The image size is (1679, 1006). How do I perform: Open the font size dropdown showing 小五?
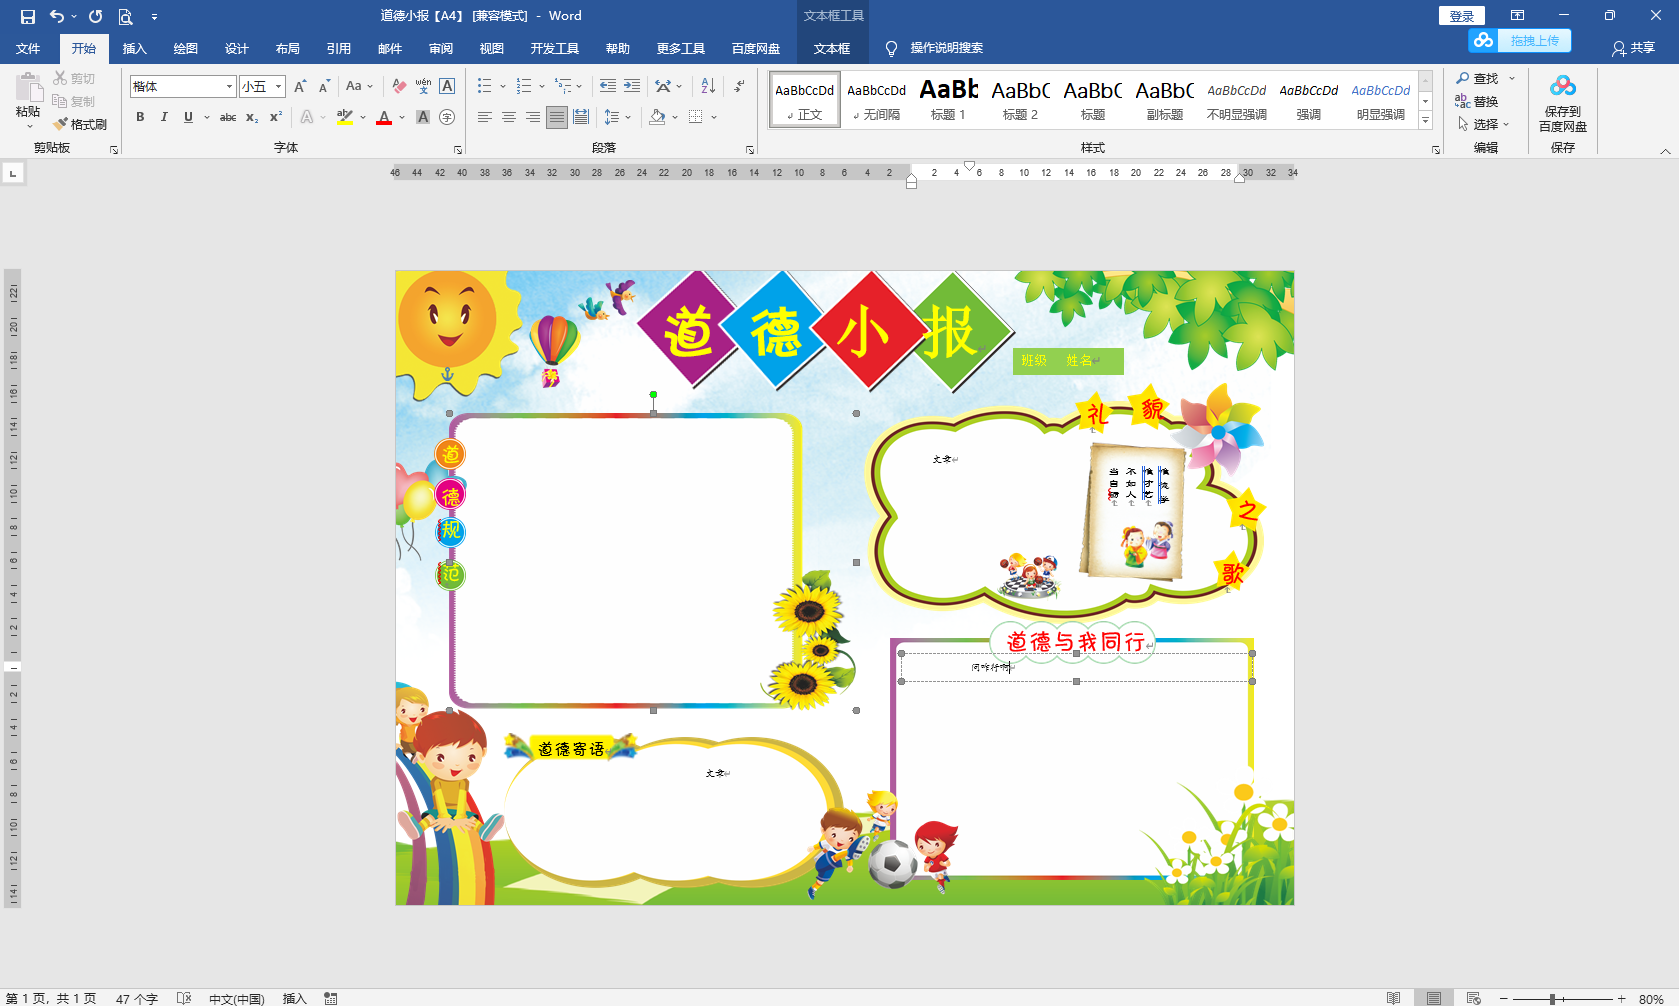point(279,86)
